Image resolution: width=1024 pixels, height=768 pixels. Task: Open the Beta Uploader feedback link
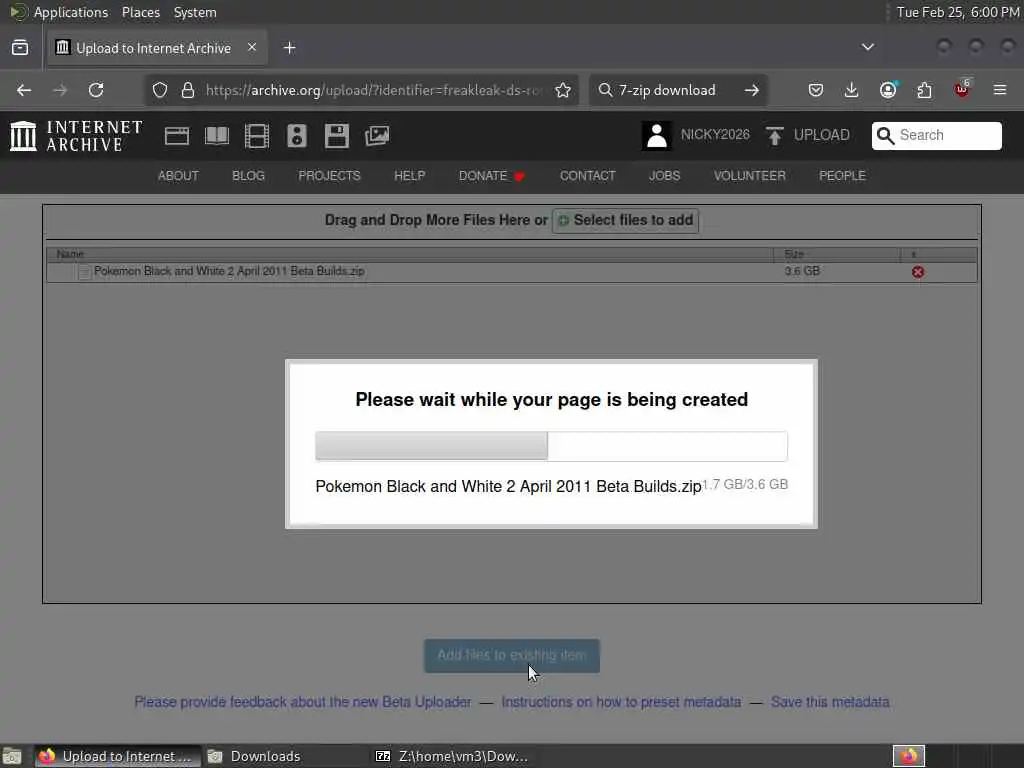click(302, 702)
